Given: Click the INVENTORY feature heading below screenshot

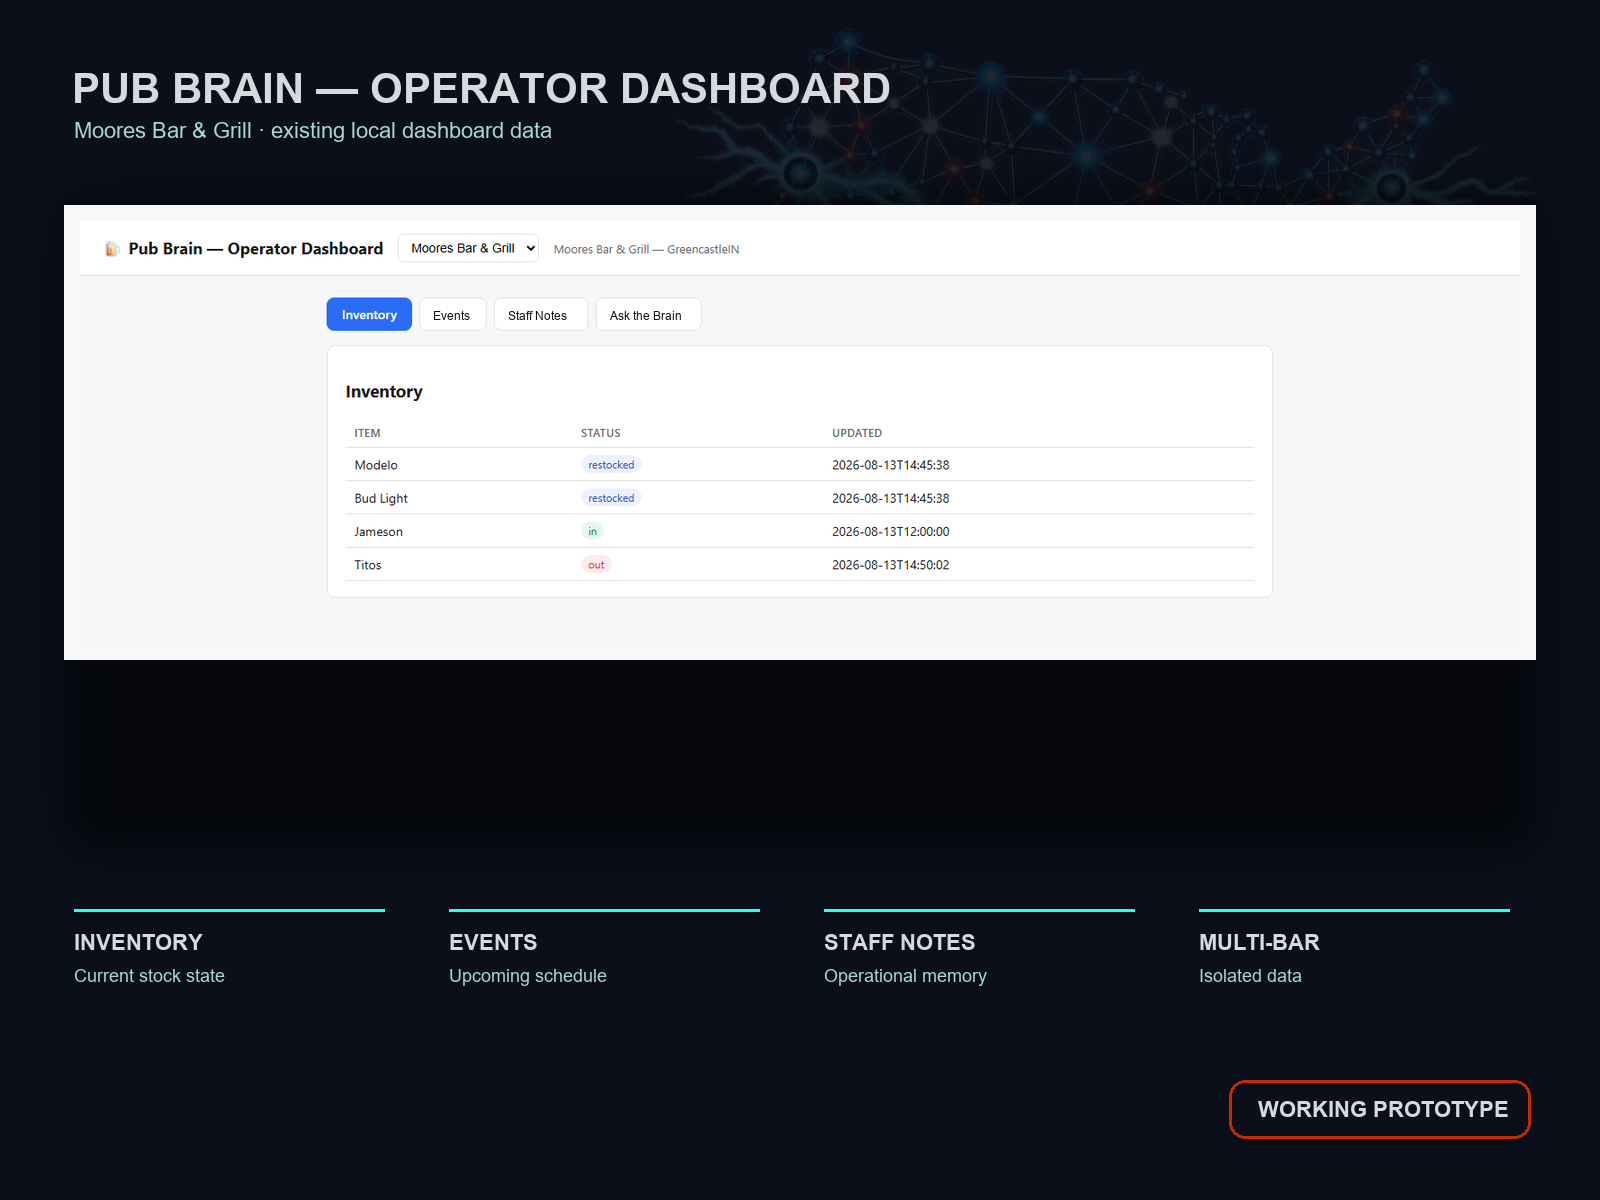Looking at the screenshot, I should pyautogui.click(x=138, y=942).
